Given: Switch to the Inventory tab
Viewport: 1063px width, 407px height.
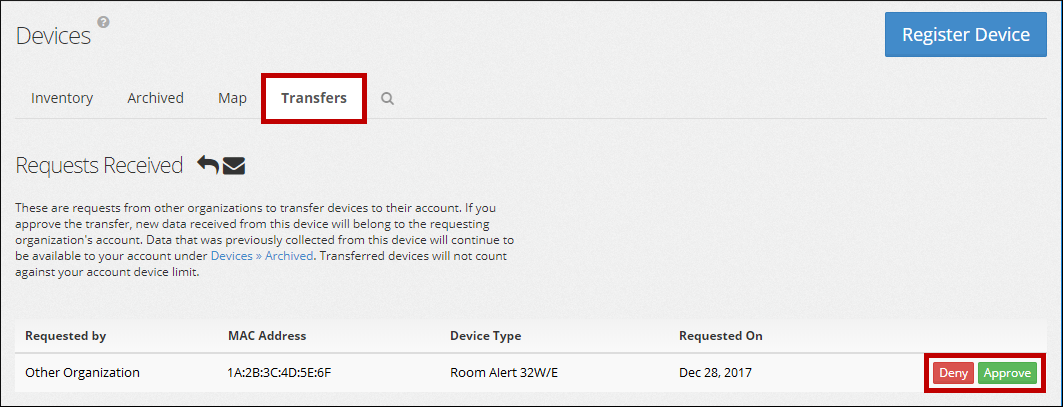Looking at the screenshot, I should [62, 98].
